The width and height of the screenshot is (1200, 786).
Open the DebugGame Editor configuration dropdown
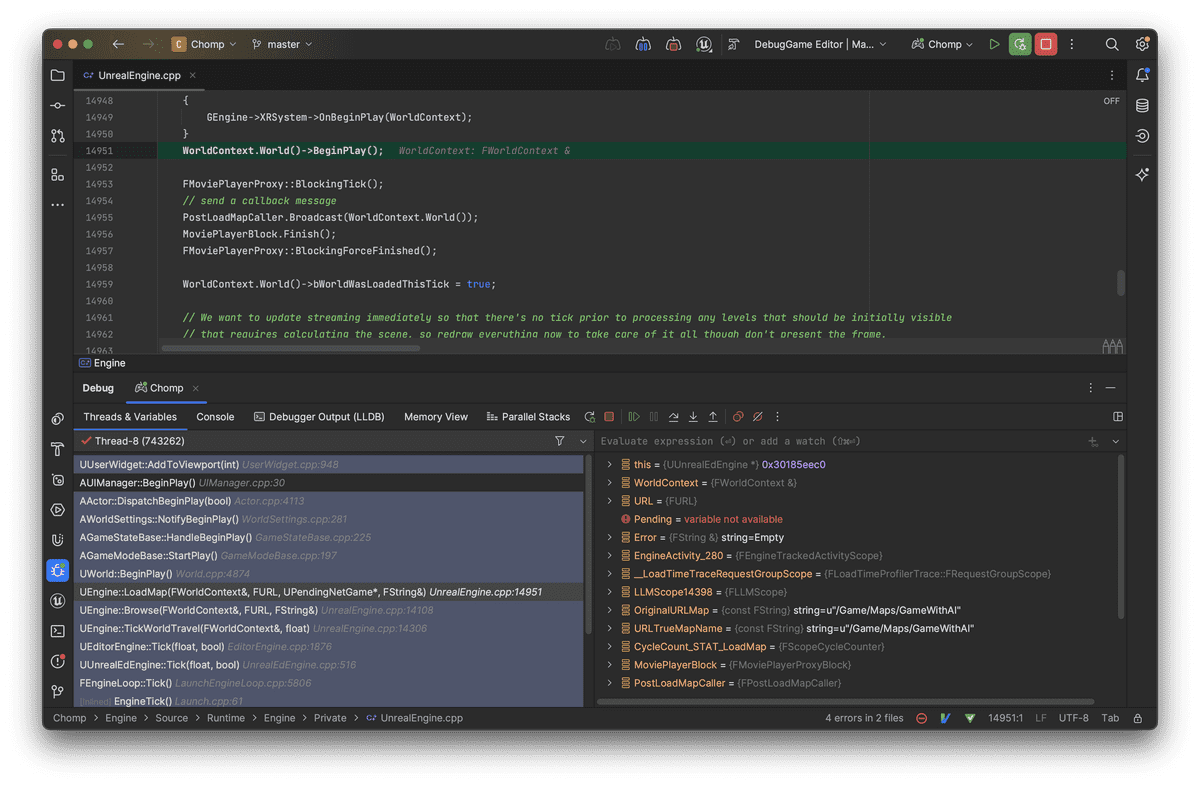(820, 44)
